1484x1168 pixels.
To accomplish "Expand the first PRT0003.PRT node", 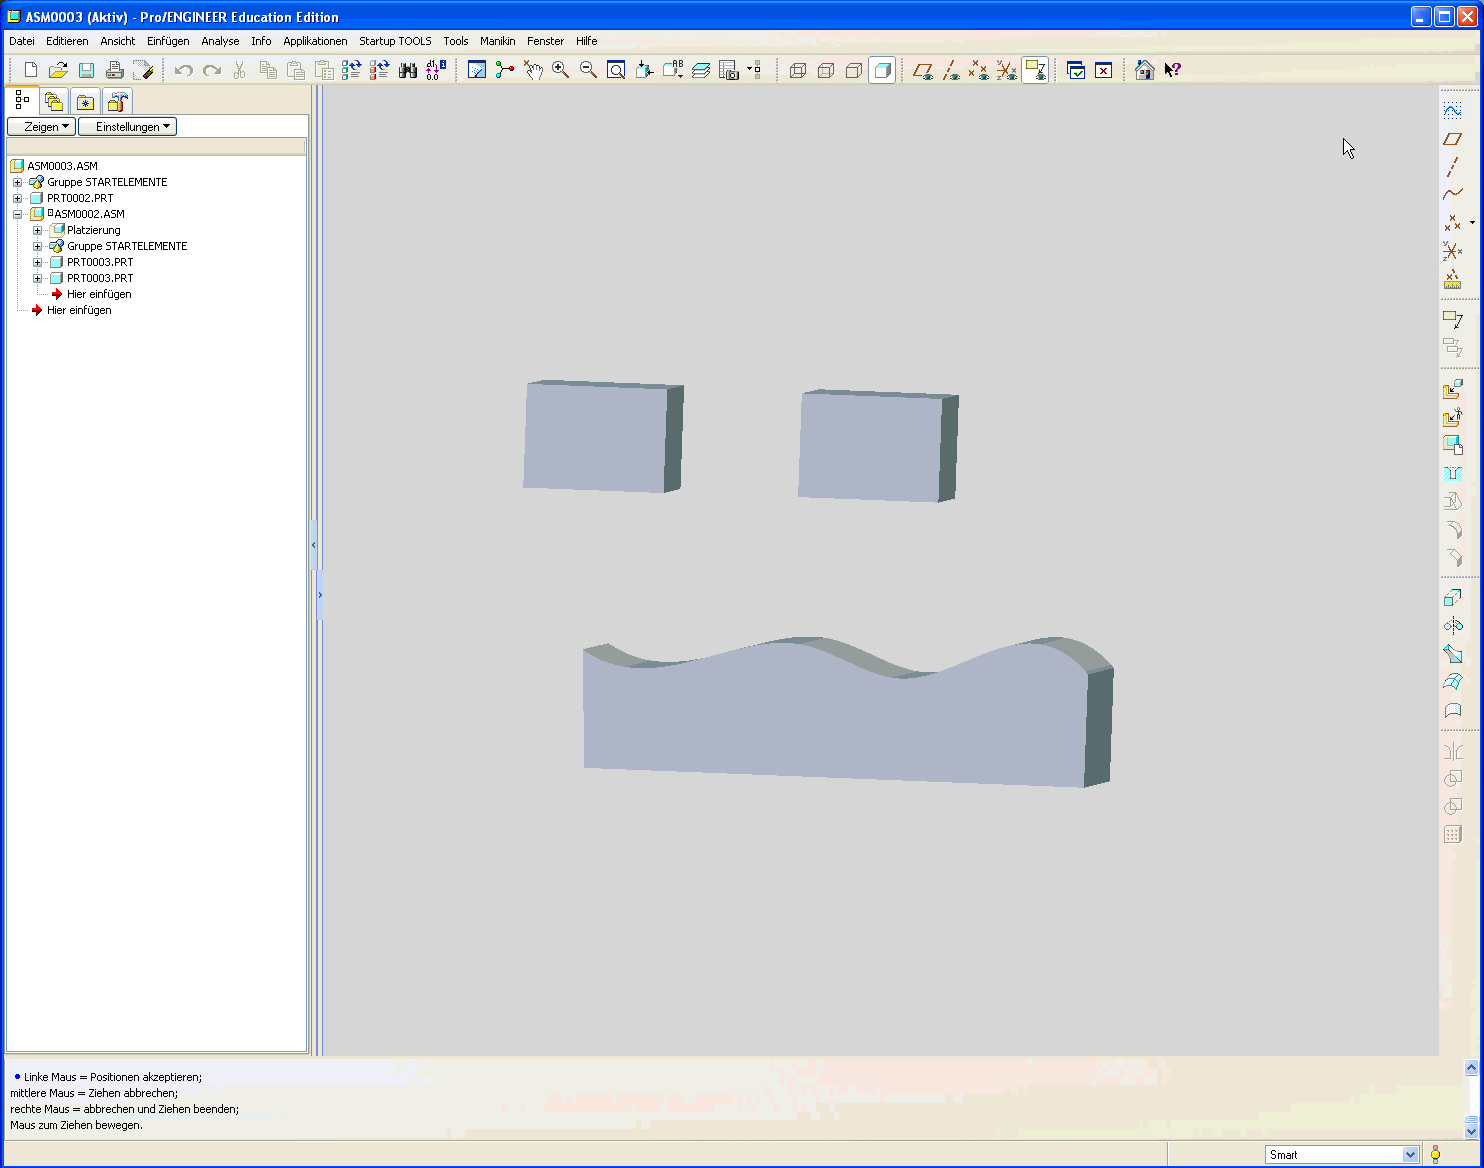I will point(37,262).
